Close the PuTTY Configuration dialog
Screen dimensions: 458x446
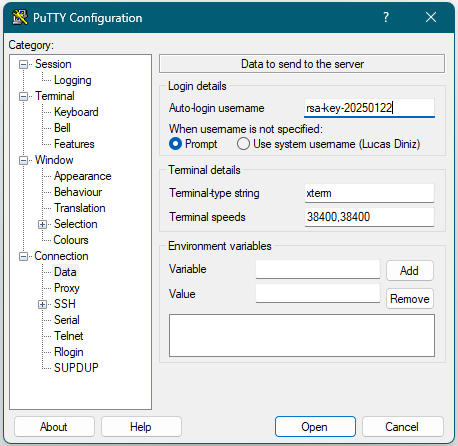tap(431, 17)
